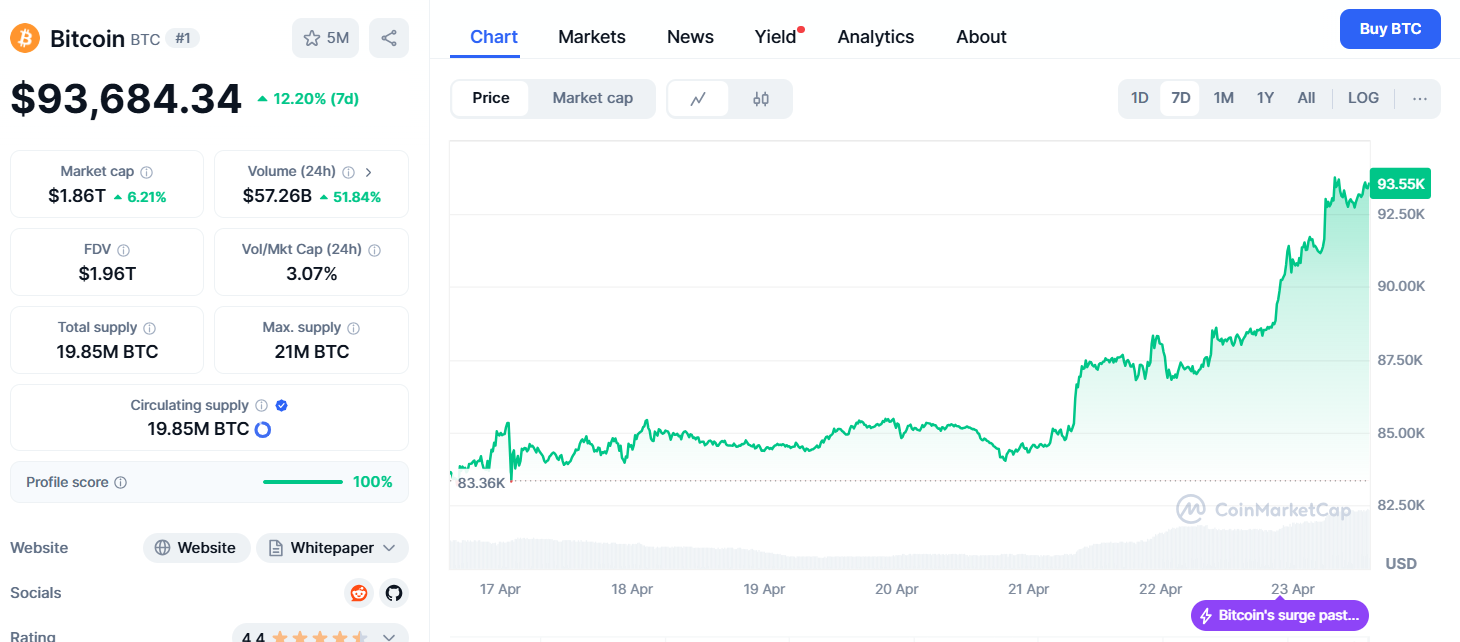
Task: Click the 93.55K current price label
Action: coord(1401,184)
